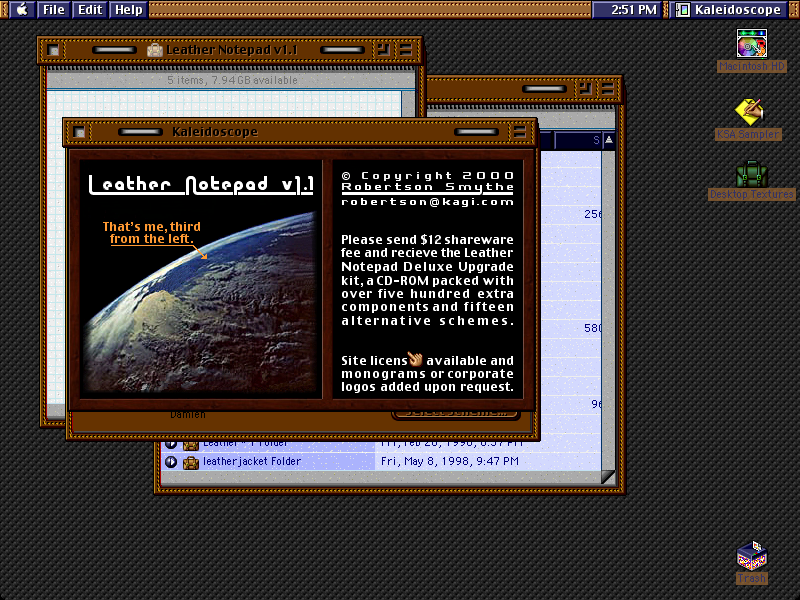Click the partially hidden Select Scheme button
Viewport: 800px width, 600px height.
coord(455,414)
